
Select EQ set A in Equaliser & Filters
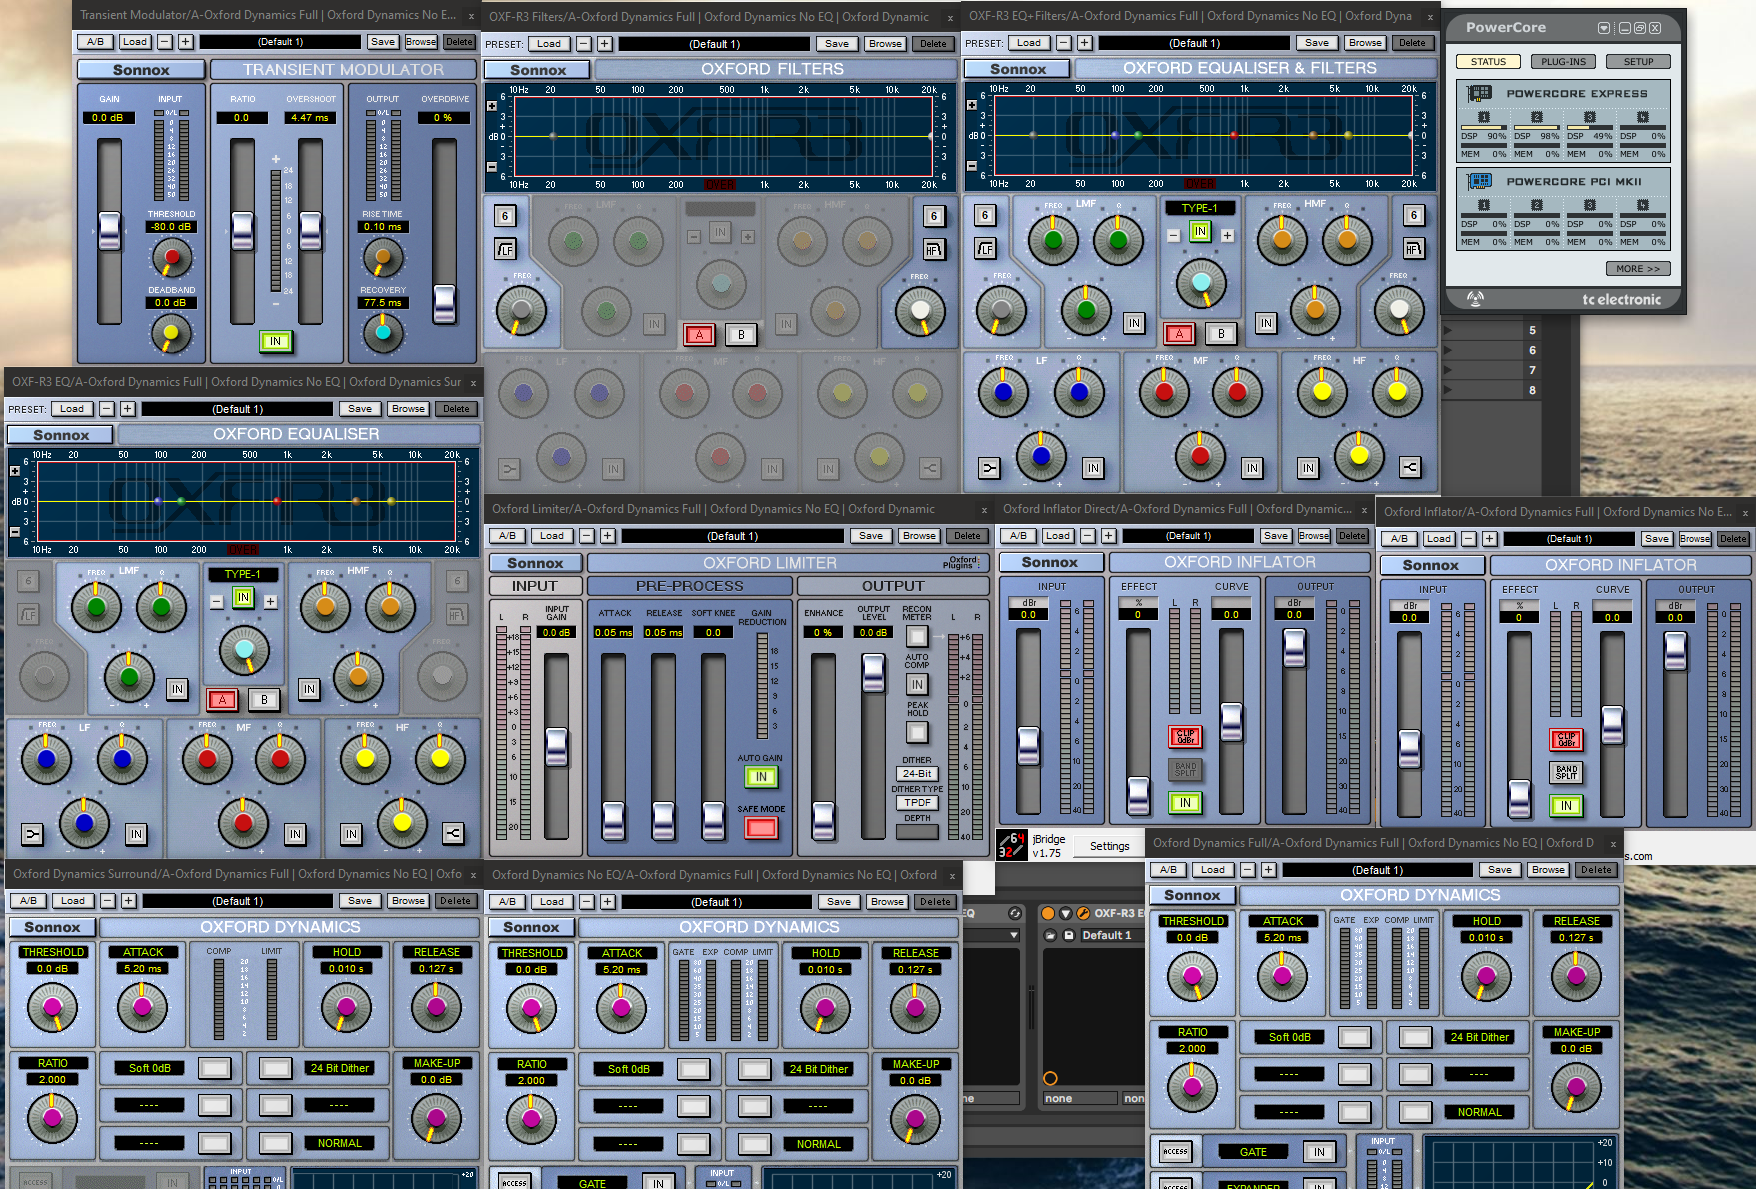pyautogui.click(x=1179, y=334)
